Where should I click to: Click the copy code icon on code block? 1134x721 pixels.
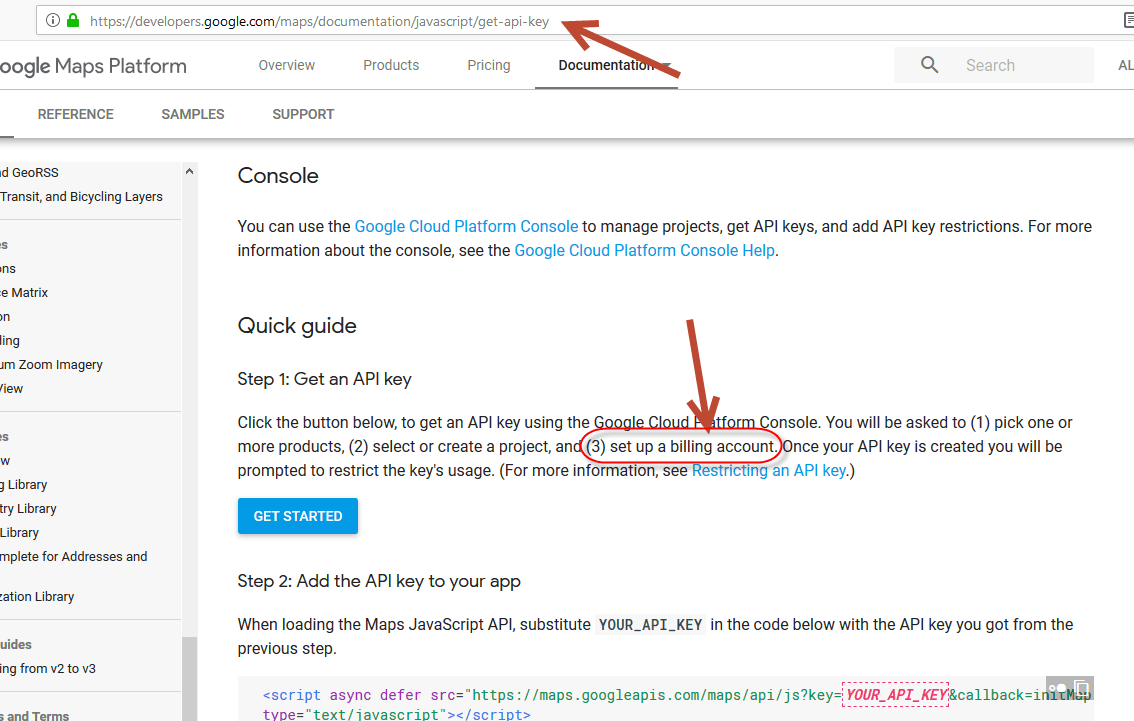point(1081,688)
